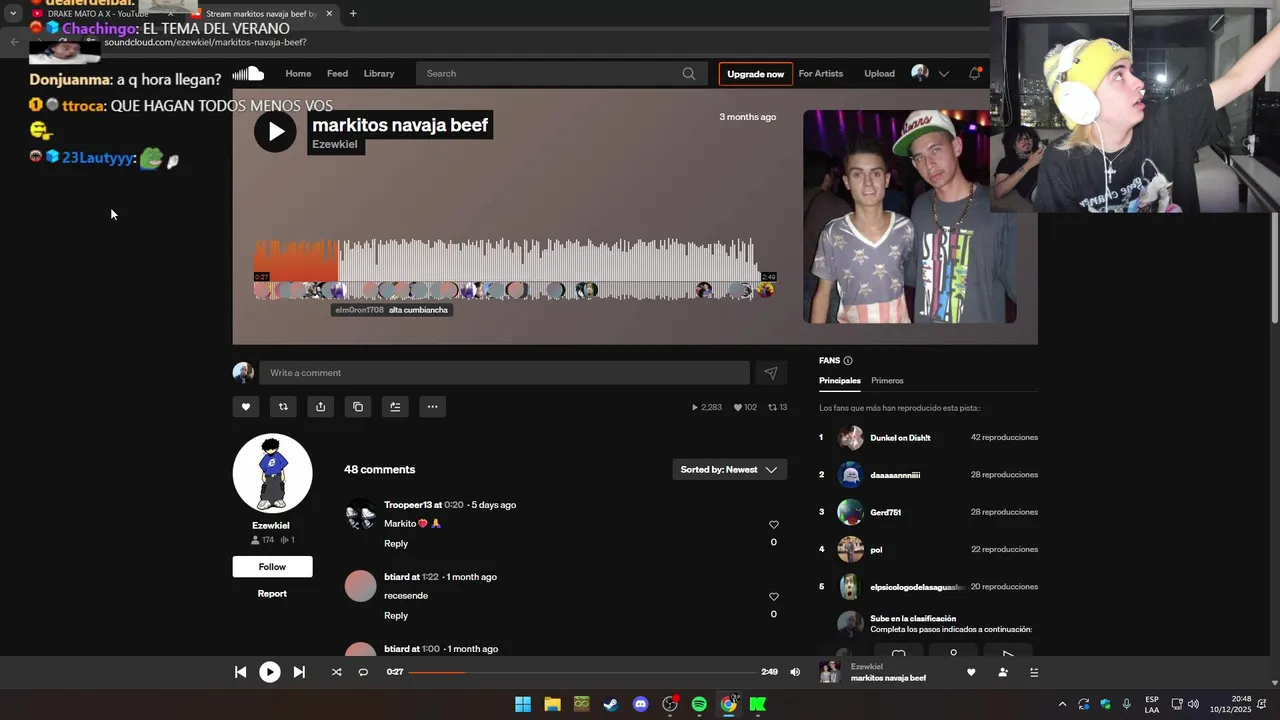The width and height of the screenshot is (1280, 720).
Task: Repost the track using the repost button
Action: tap(283, 407)
